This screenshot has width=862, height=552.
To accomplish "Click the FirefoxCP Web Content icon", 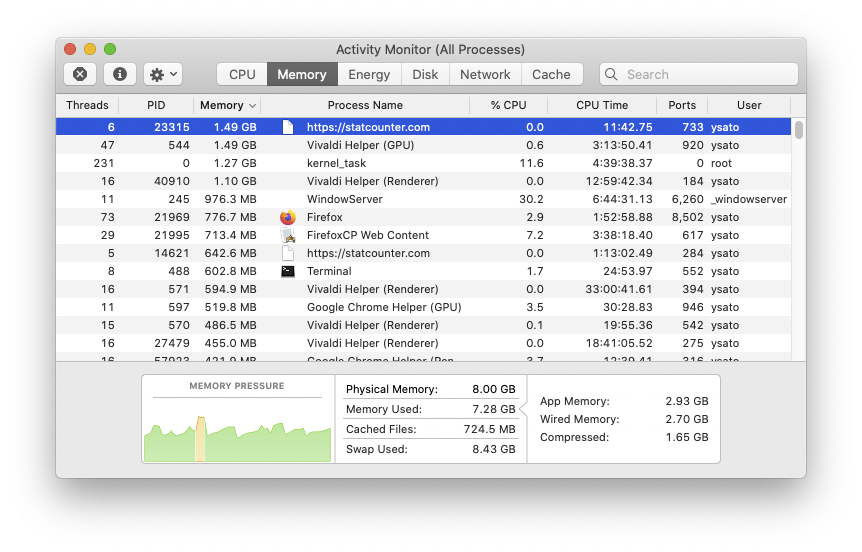I will (288, 235).
